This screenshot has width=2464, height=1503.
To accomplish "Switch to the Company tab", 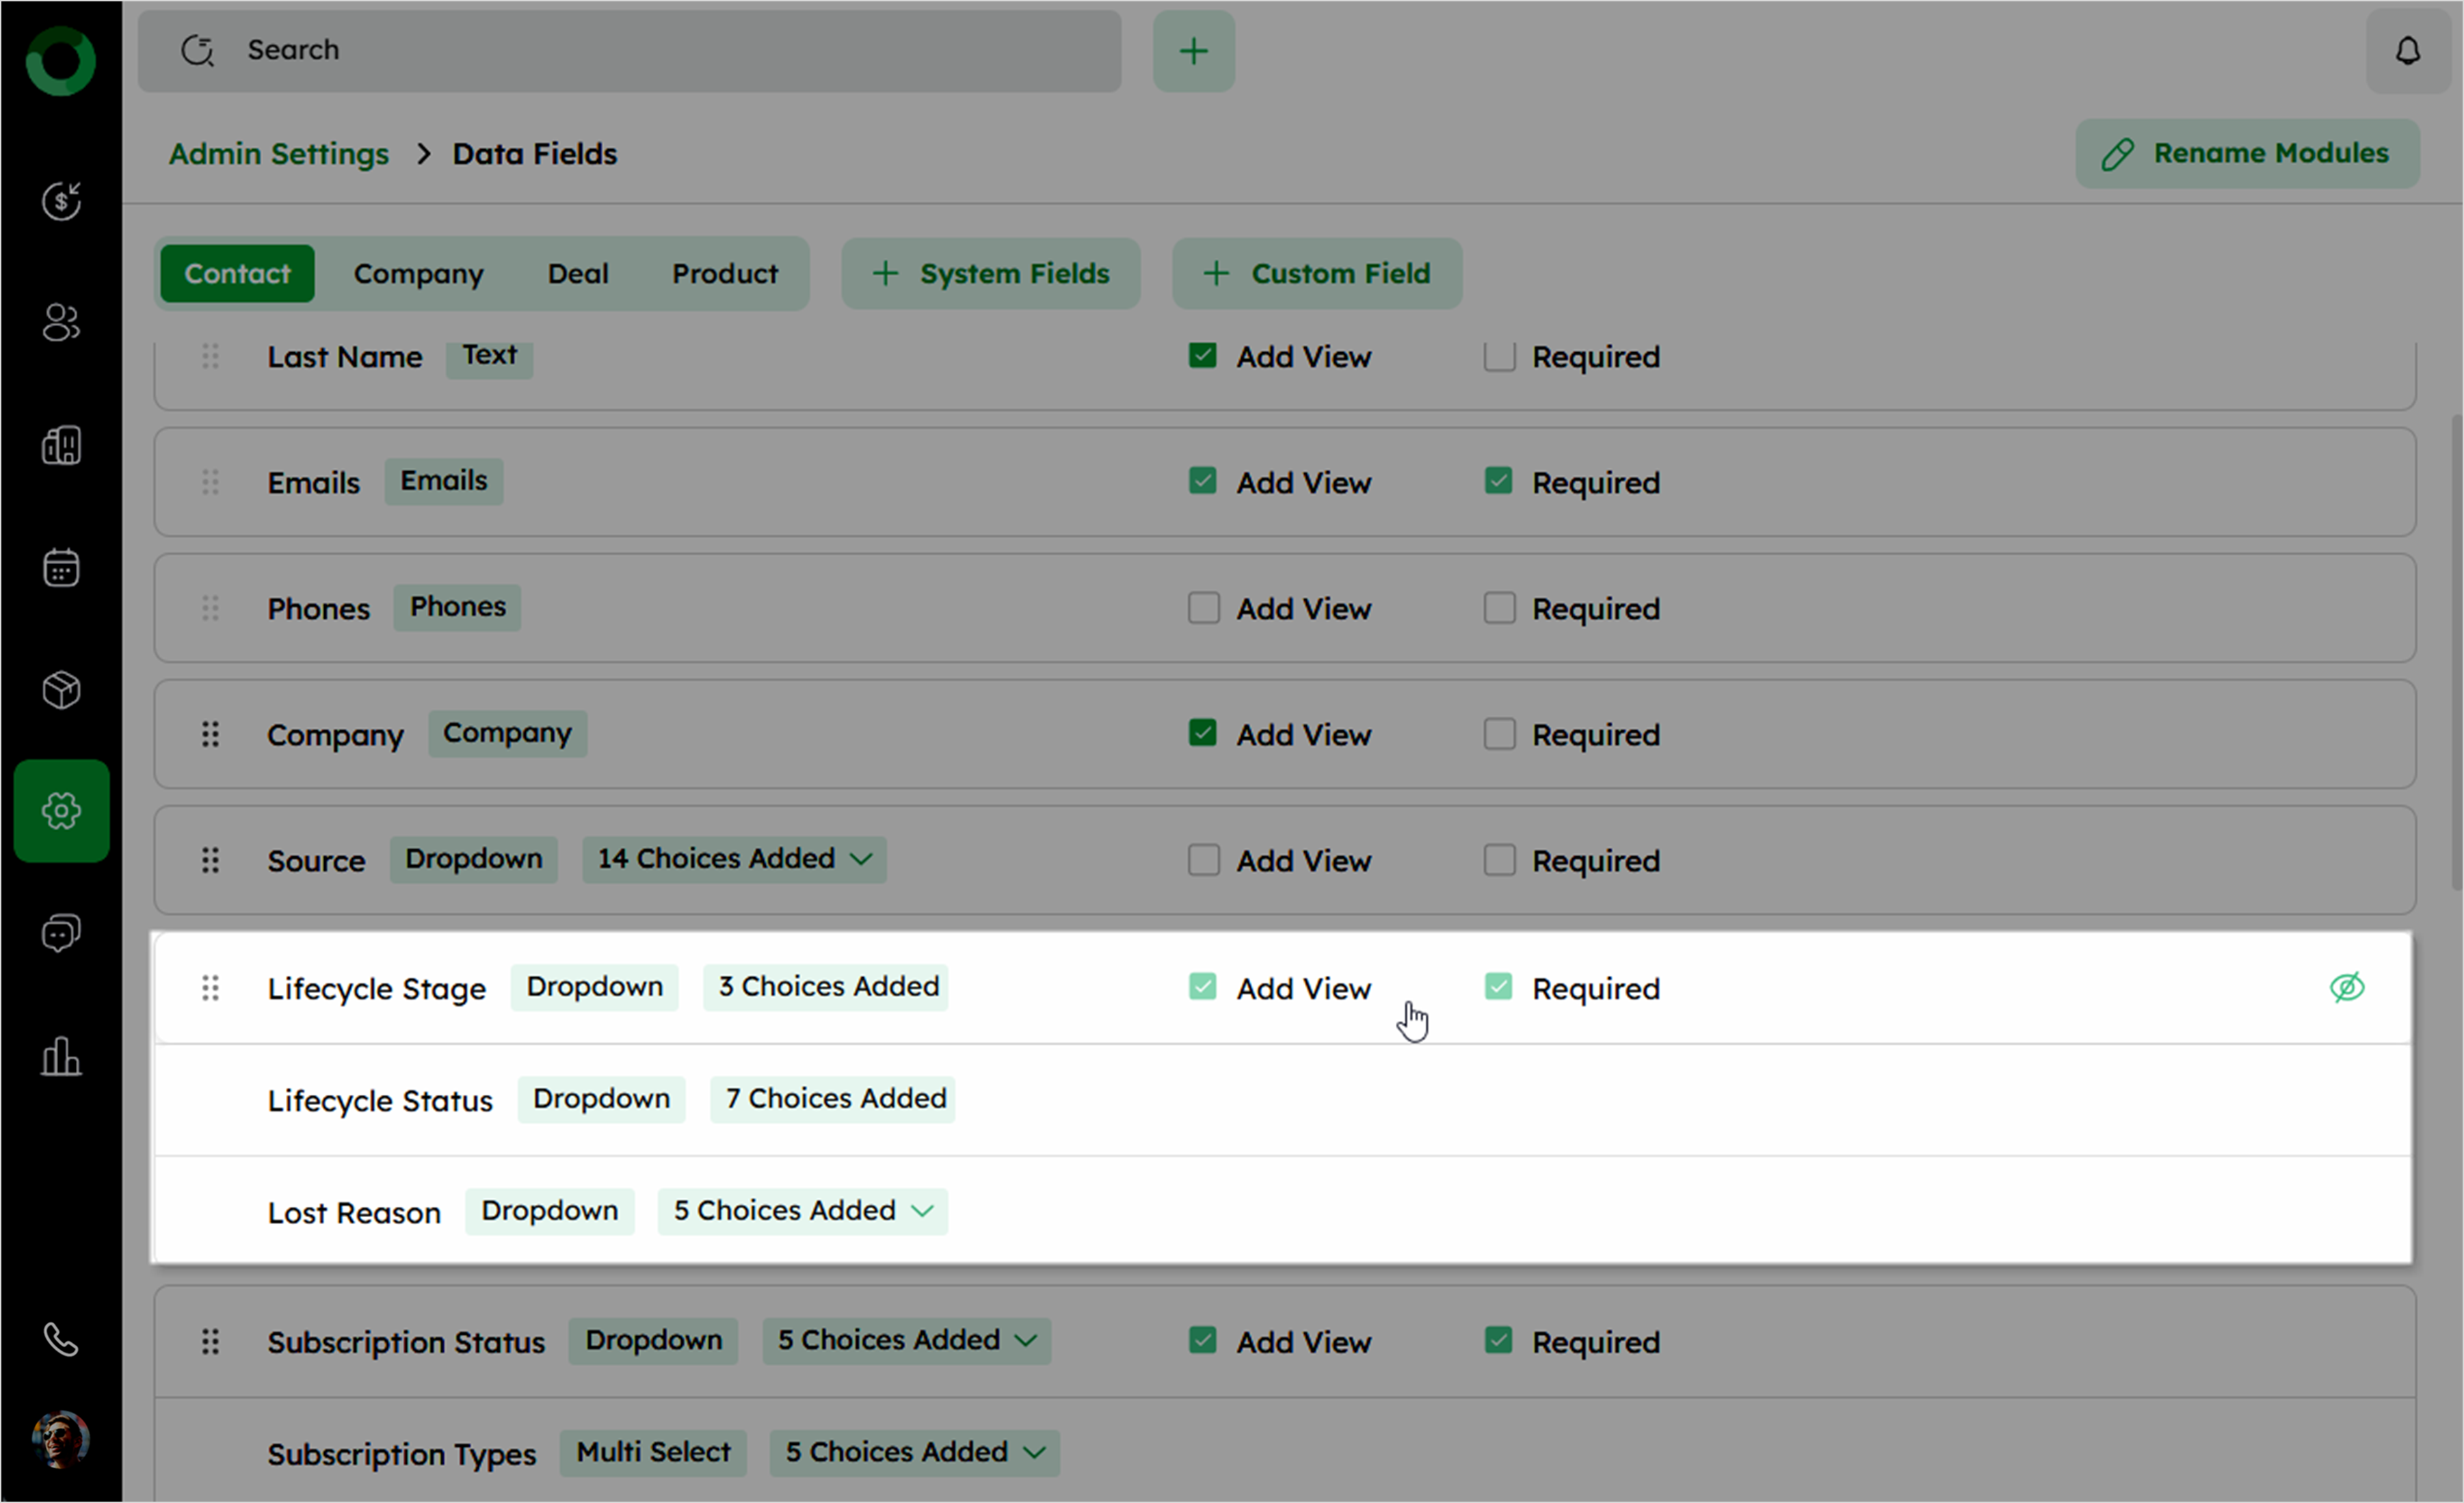I will (x=418, y=274).
